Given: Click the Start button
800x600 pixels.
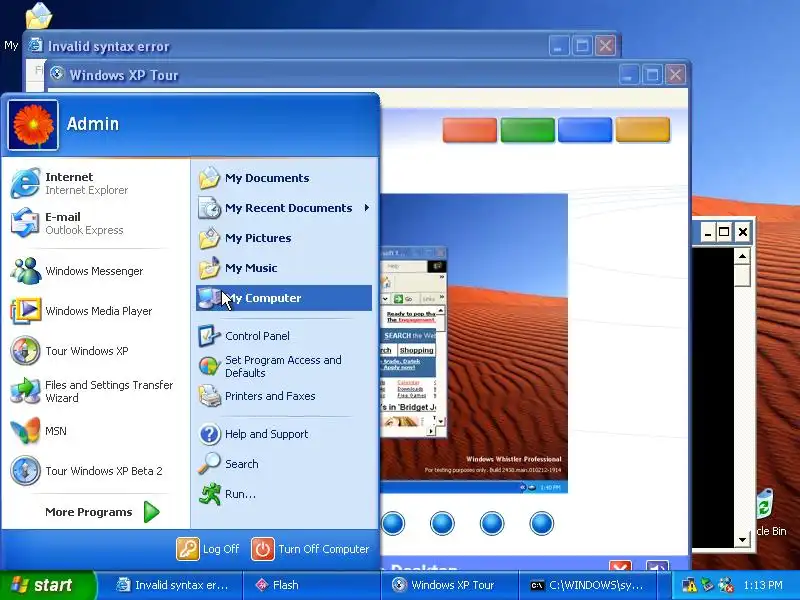Looking at the screenshot, I should [47, 585].
